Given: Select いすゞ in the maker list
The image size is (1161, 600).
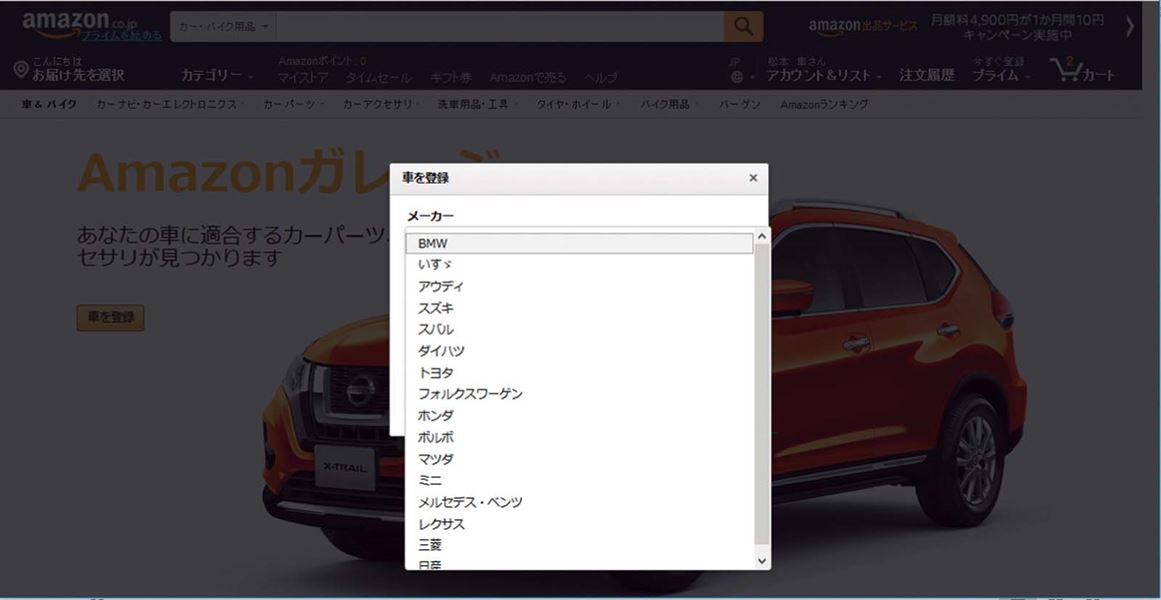Looking at the screenshot, I should (x=579, y=264).
